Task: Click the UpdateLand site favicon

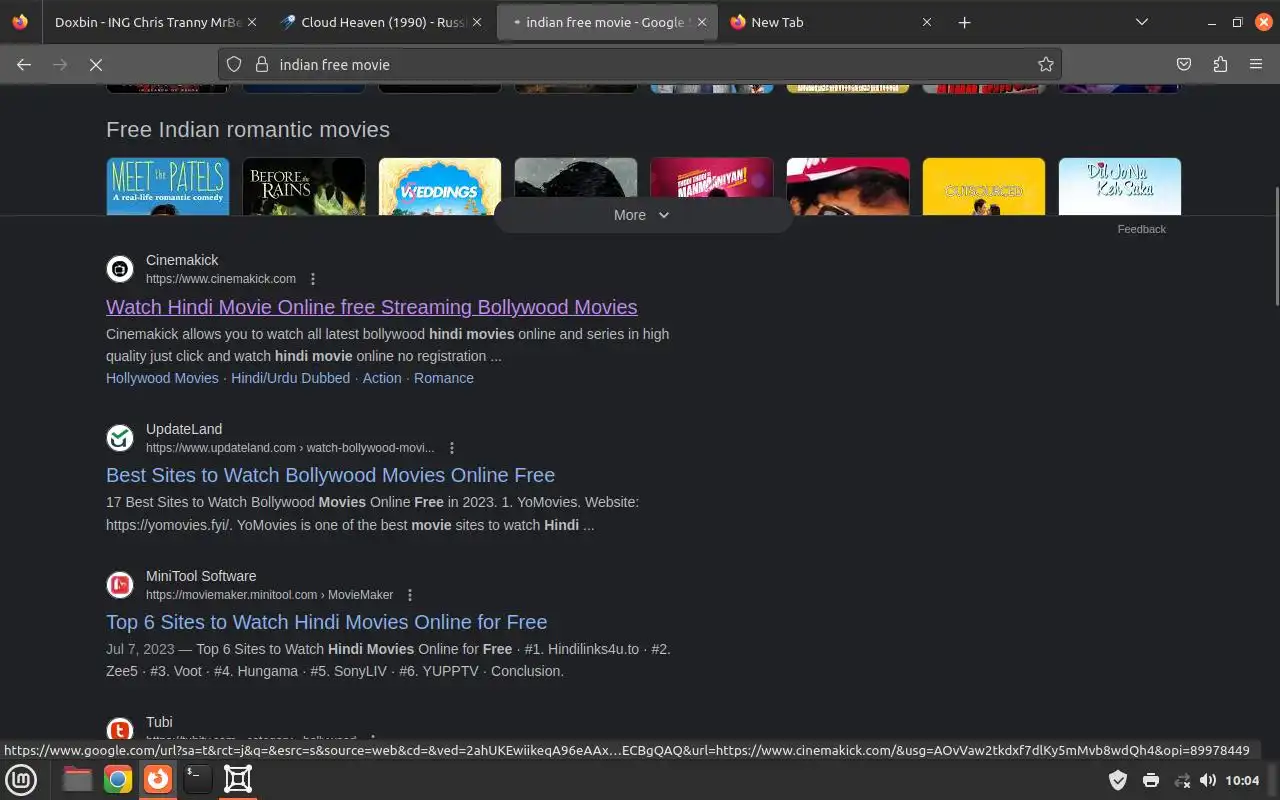Action: (x=120, y=438)
